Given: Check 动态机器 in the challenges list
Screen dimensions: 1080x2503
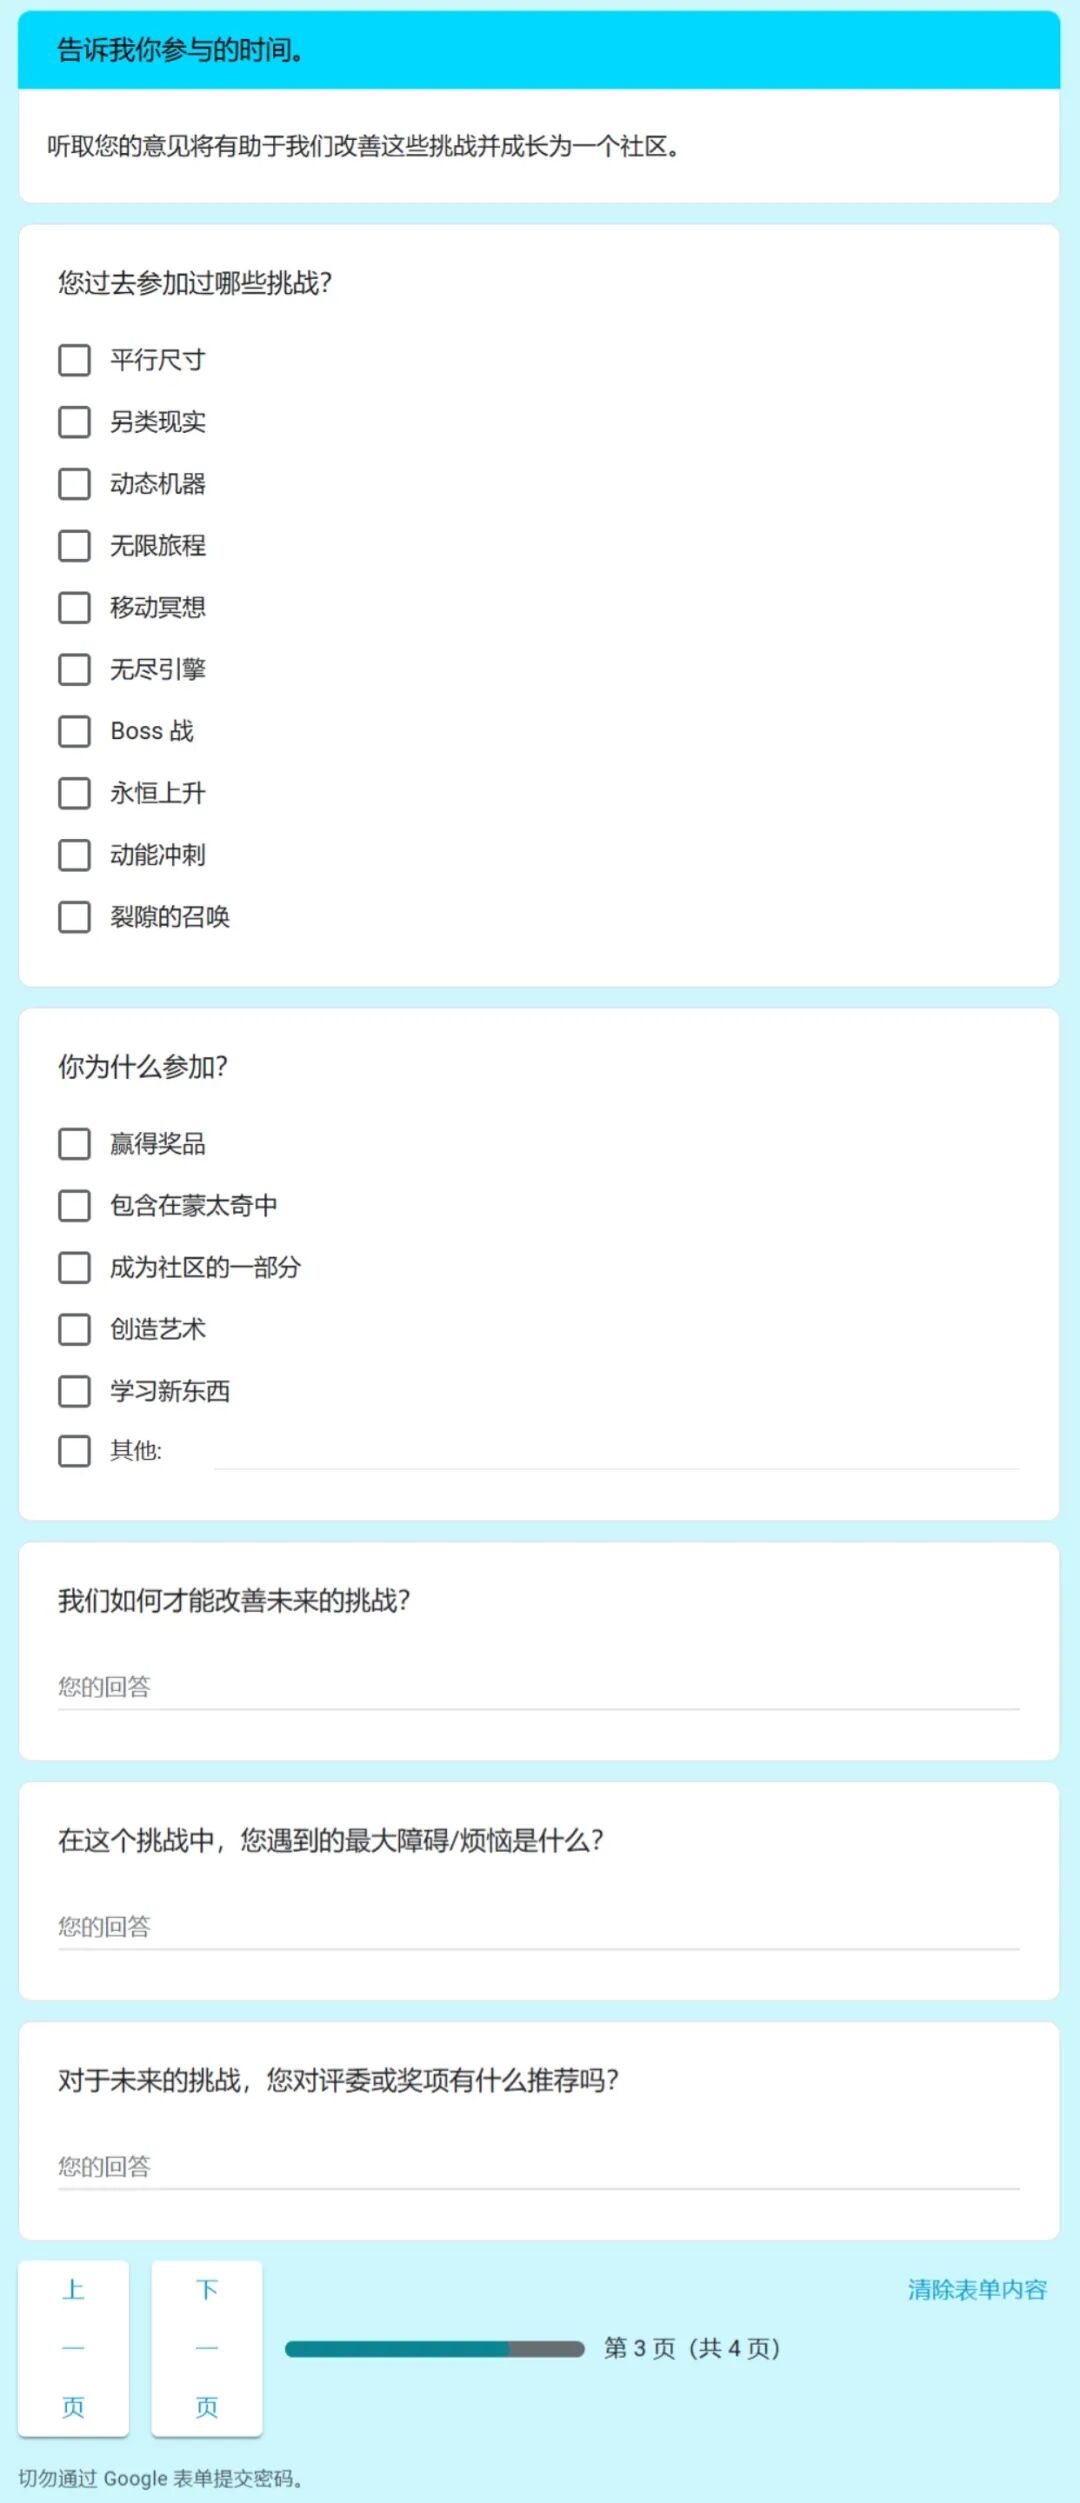Looking at the screenshot, I should [x=74, y=485].
